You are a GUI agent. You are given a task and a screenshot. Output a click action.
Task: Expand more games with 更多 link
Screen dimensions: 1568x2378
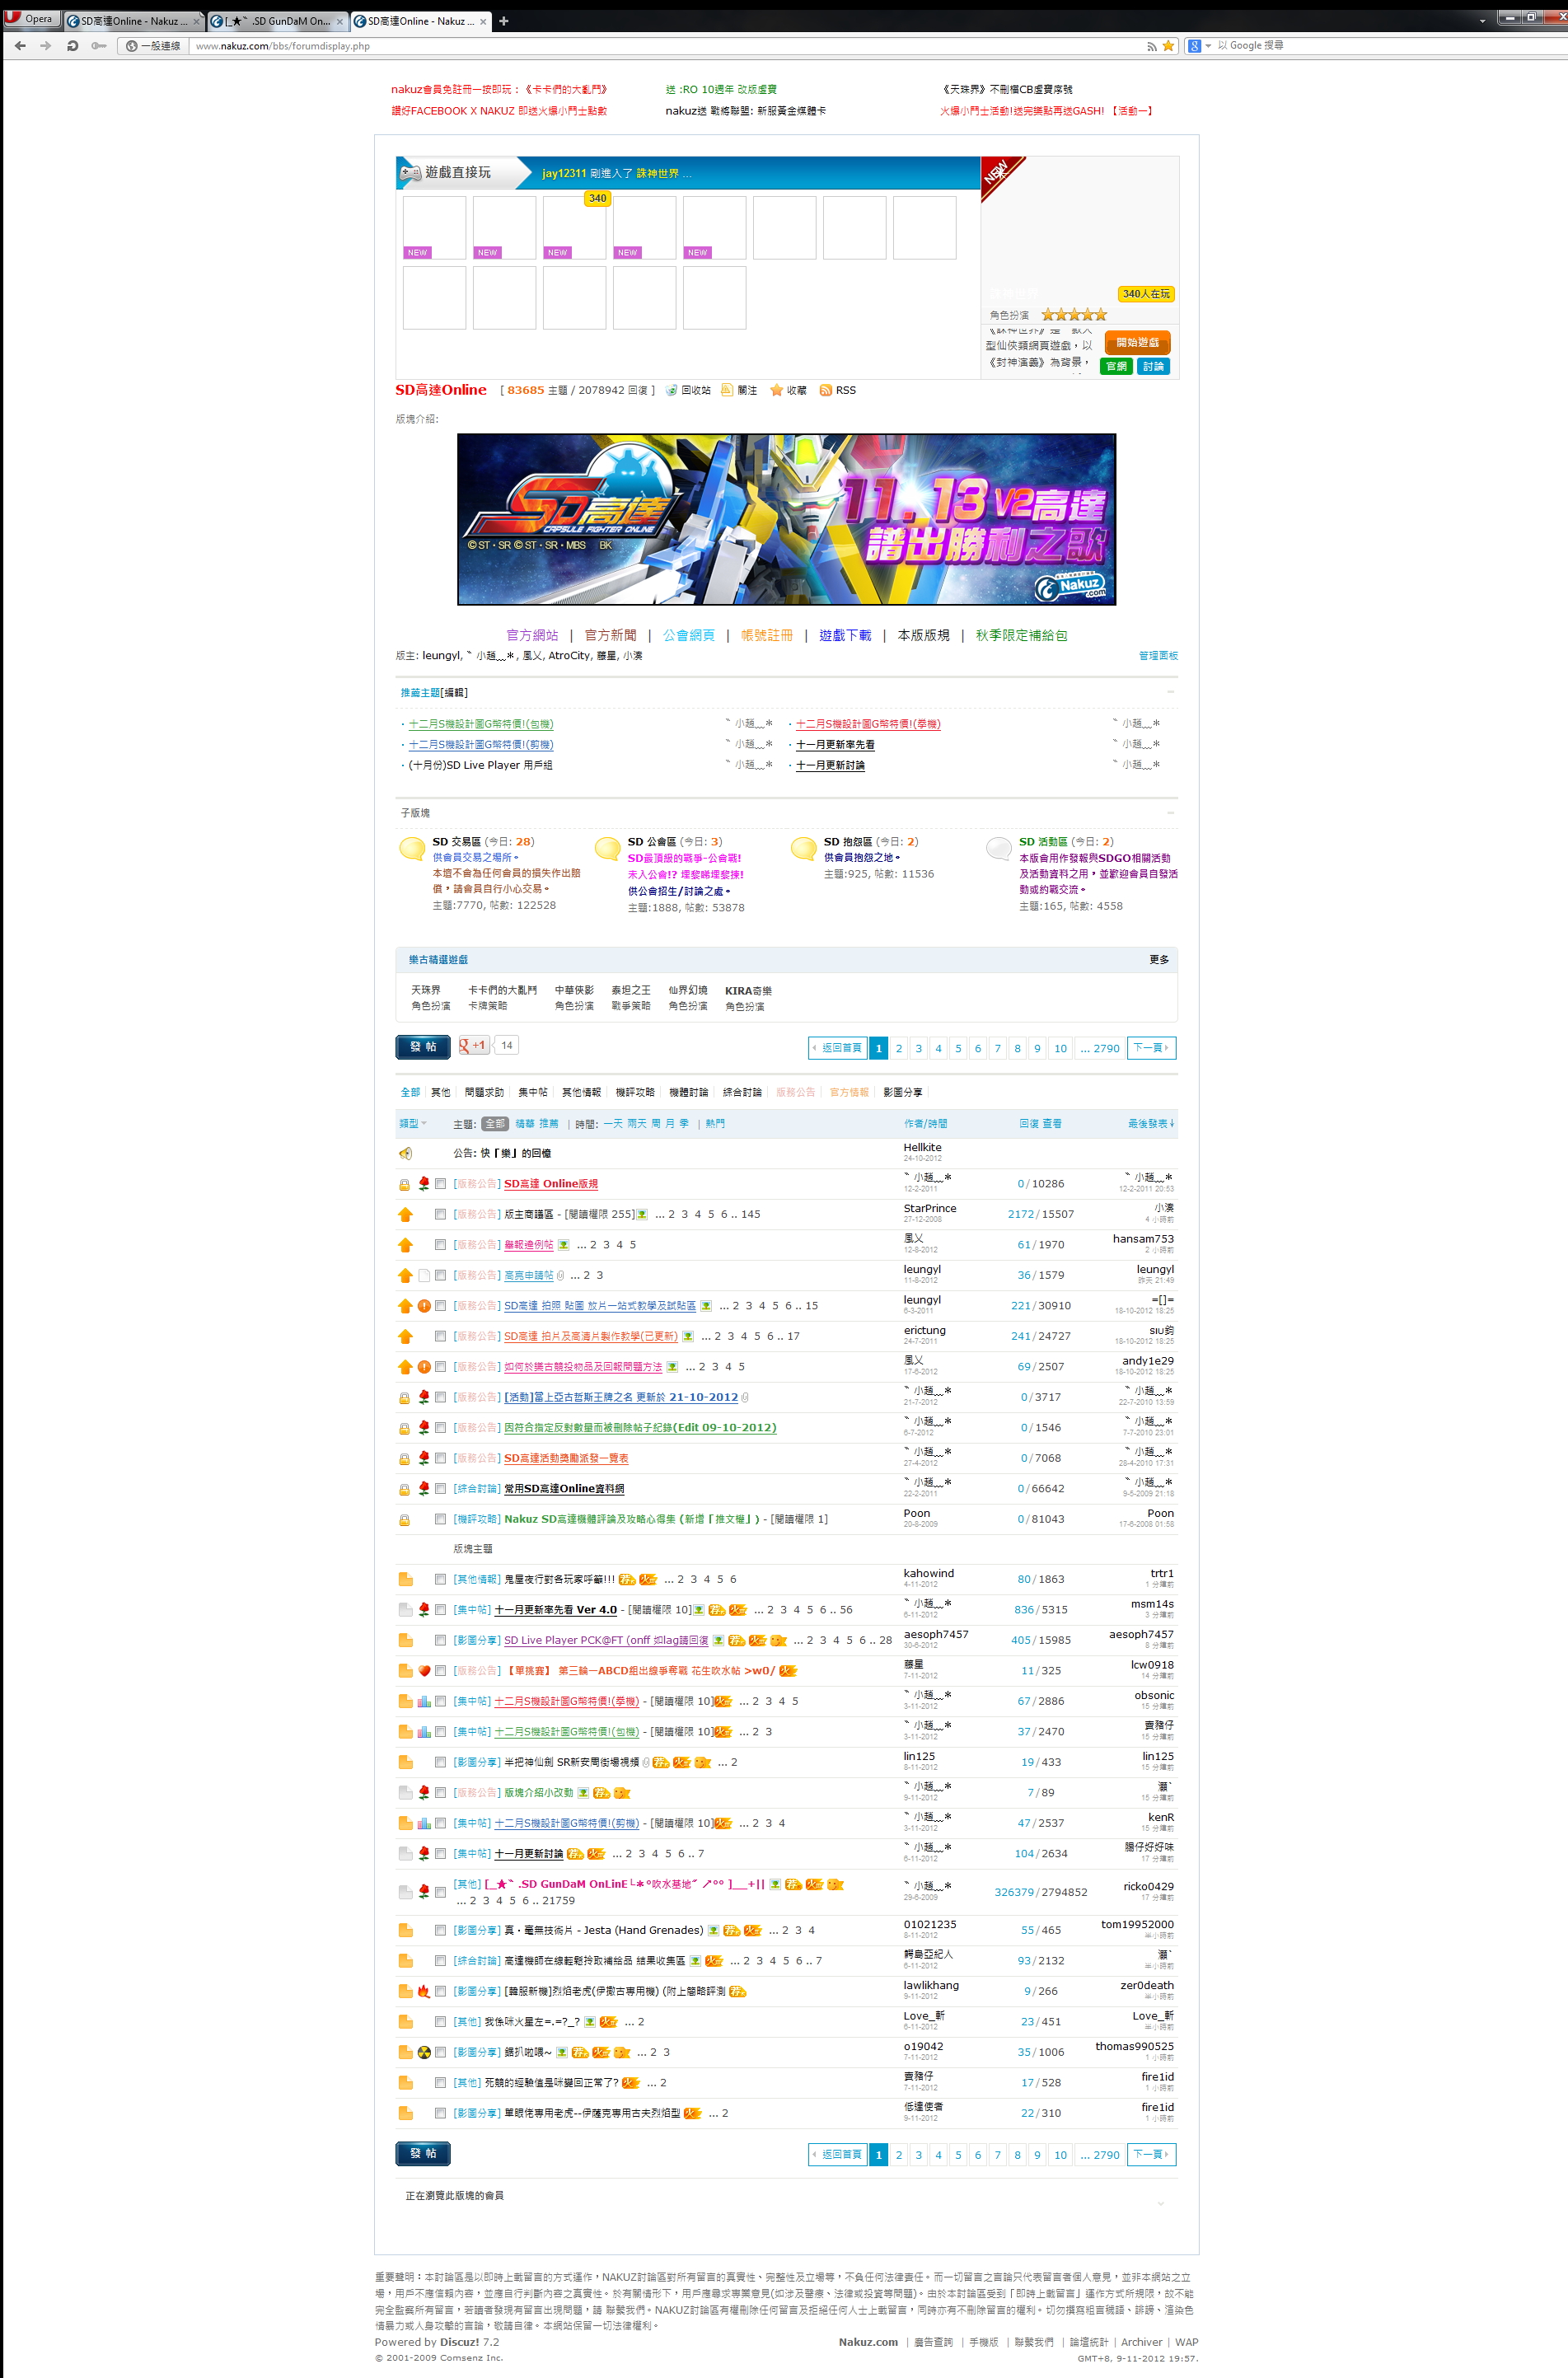point(1159,960)
